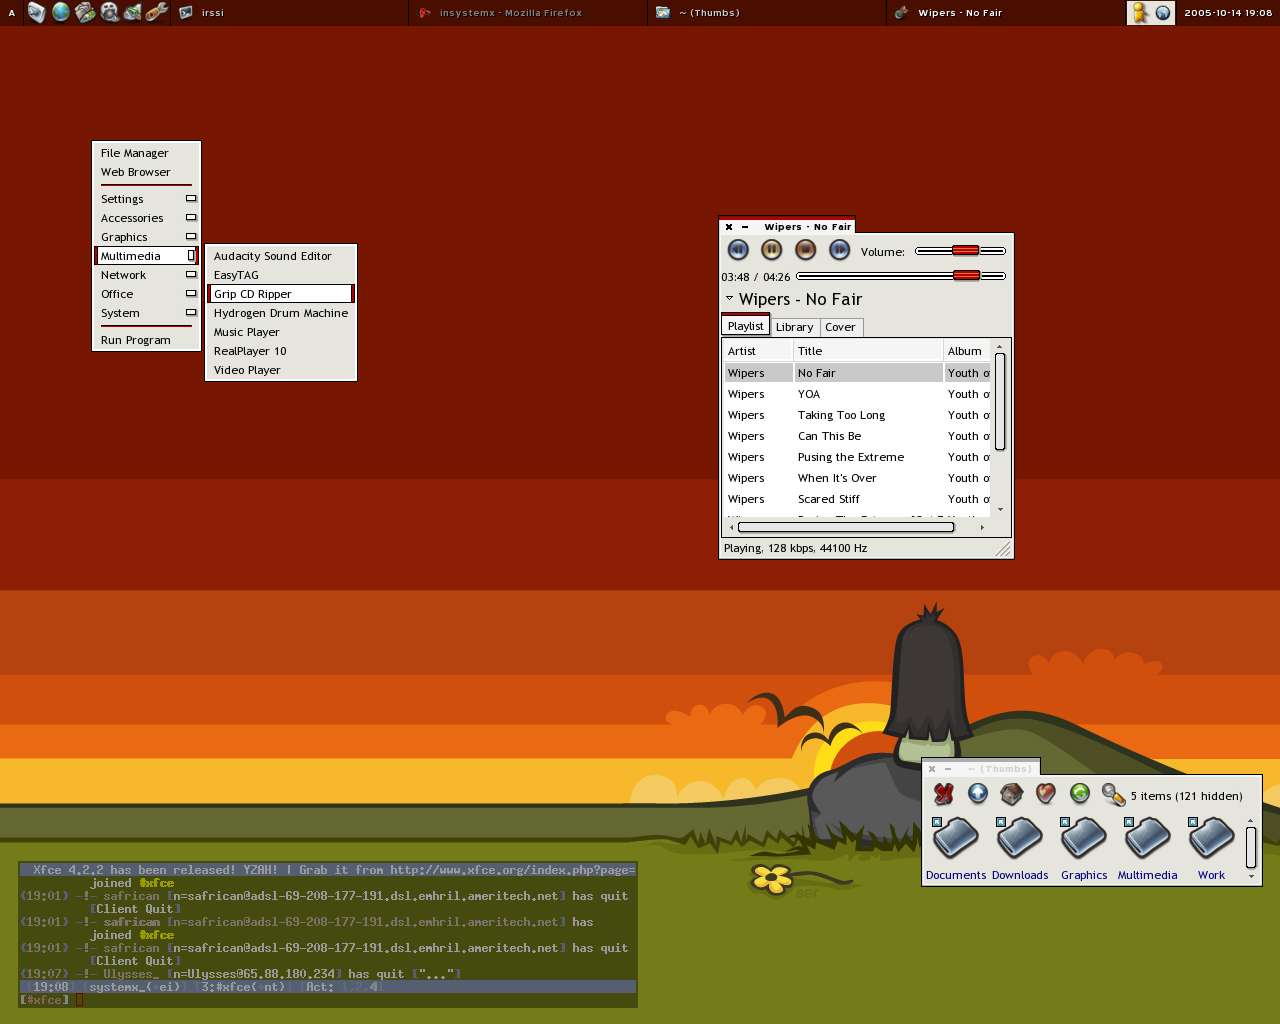Switch to Mozilla Firefox taskbar entry
1280x1024 pixels.
[x=528, y=13]
